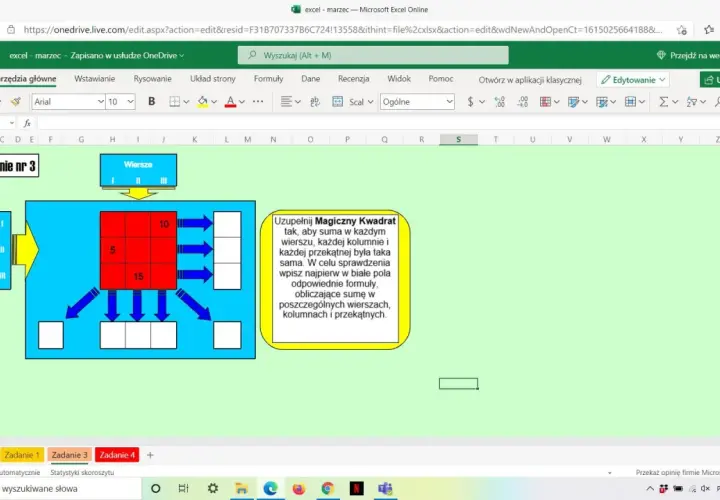Open the Dane ribbon tab
Image resolution: width=720 pixels, height=500 pixels.
click(310, 79)
